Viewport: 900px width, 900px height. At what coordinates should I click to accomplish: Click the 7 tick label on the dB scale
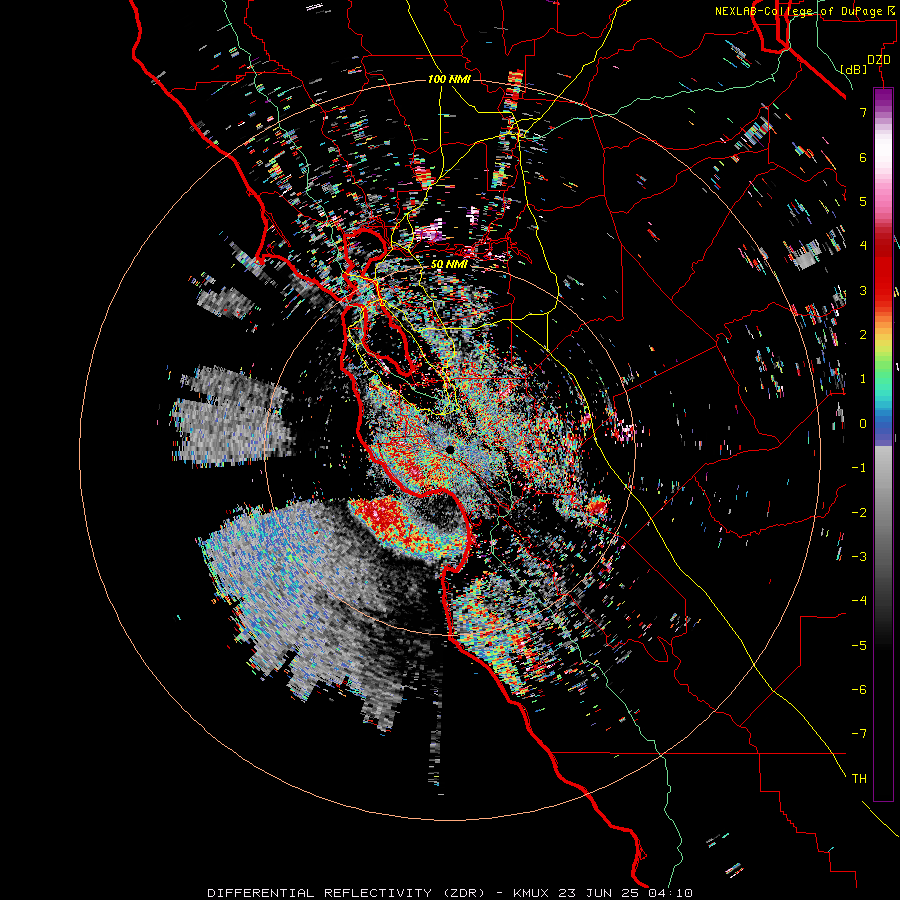pos(863,112)
